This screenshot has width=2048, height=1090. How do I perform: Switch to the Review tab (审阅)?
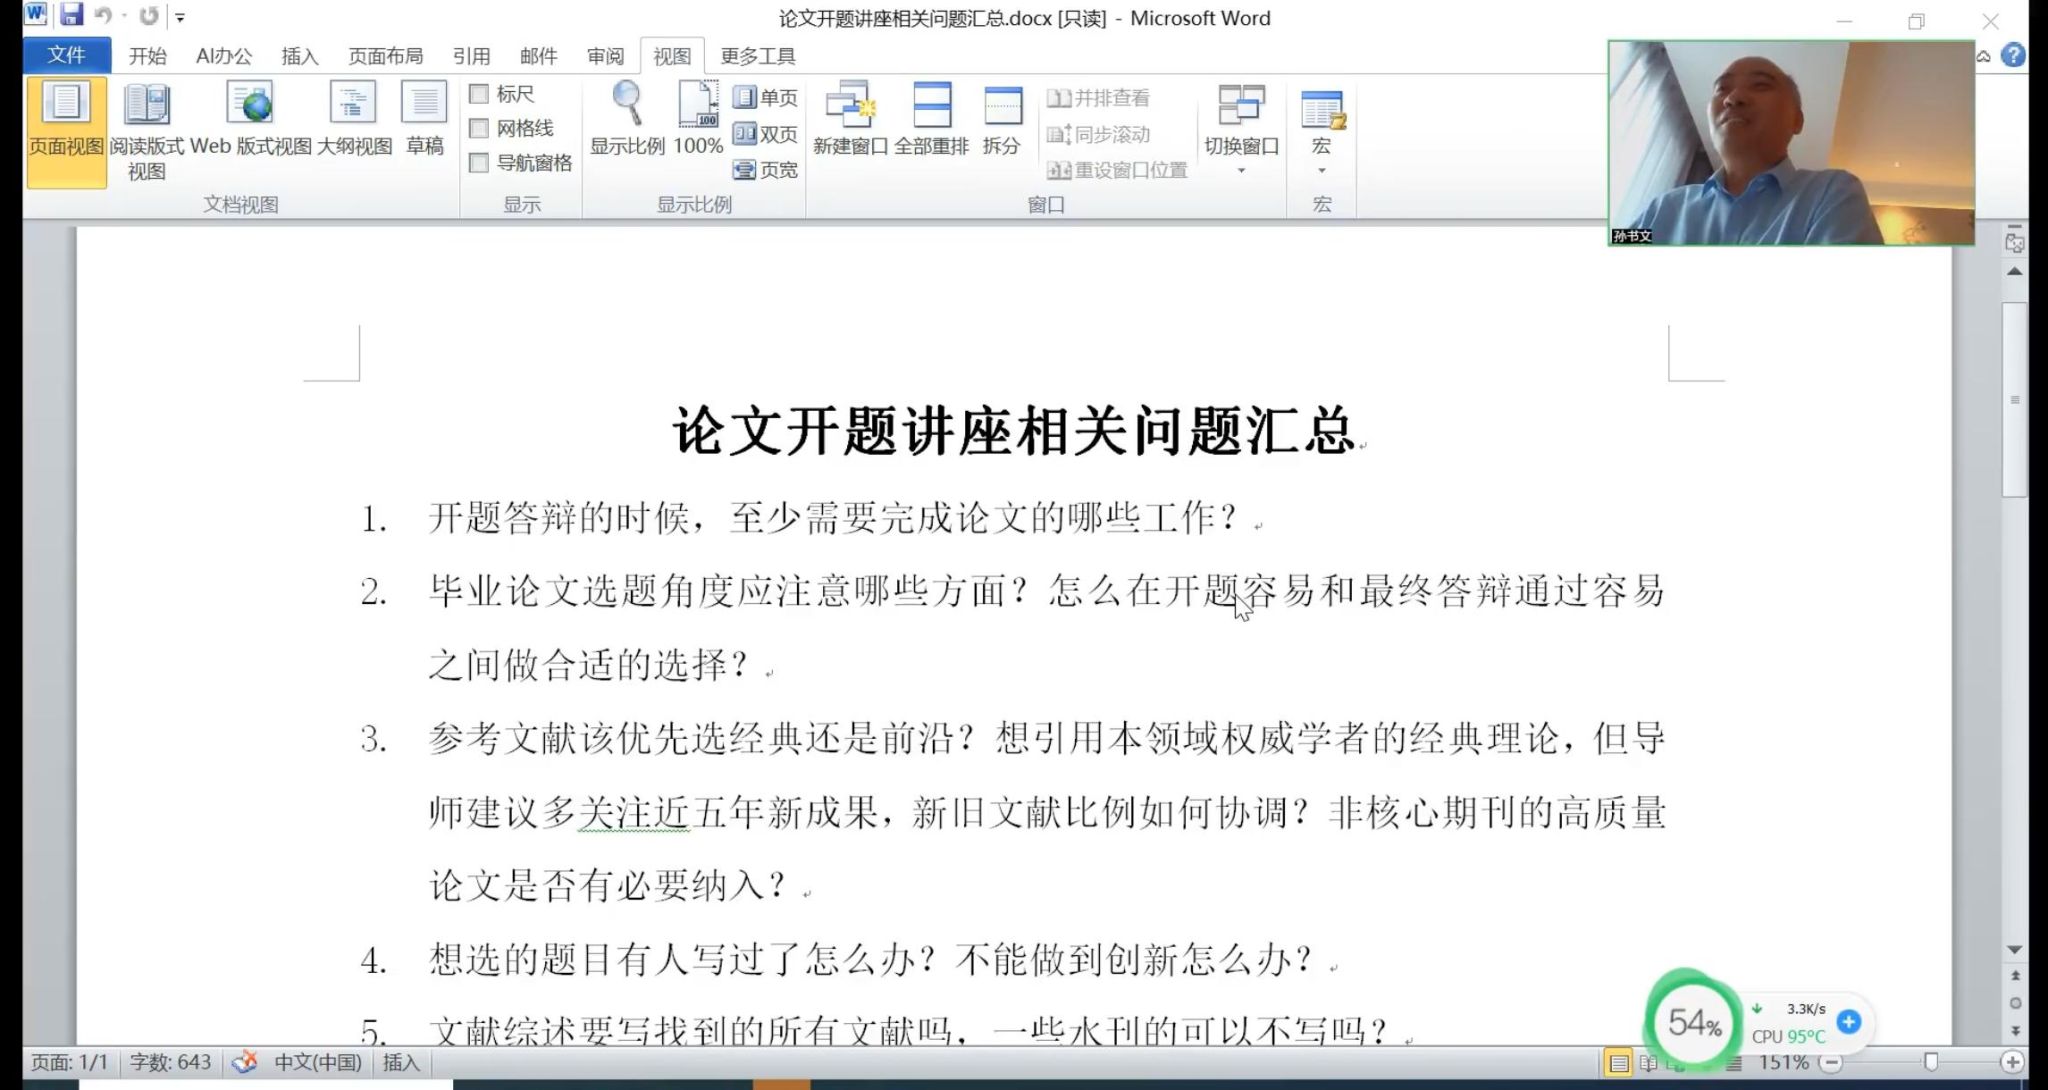[x=605, y=56]
